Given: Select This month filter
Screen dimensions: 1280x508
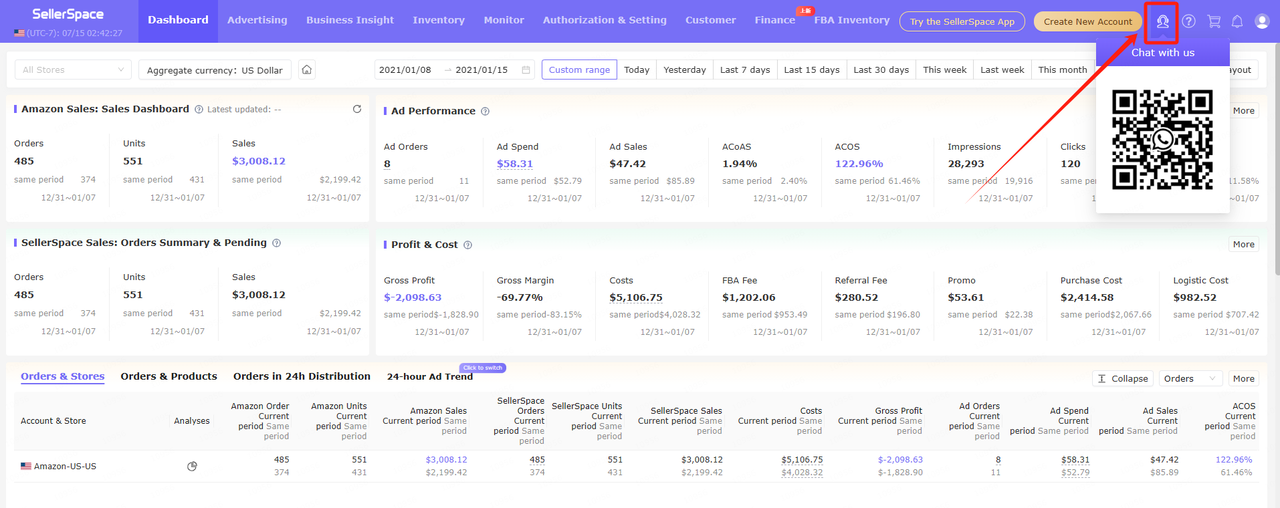Looking at the screenshot, I should [x=1062, y=70].
